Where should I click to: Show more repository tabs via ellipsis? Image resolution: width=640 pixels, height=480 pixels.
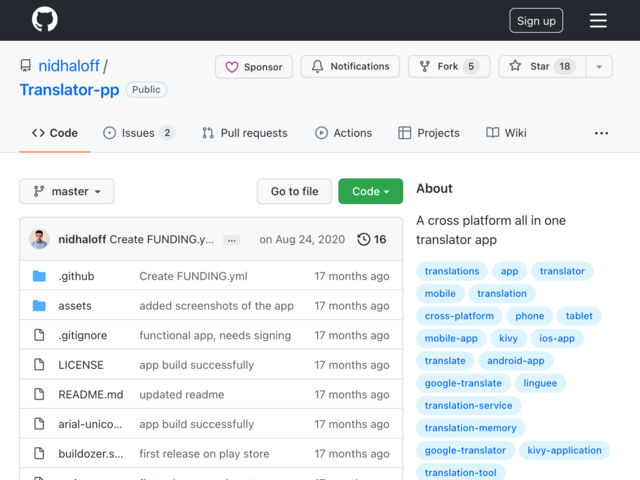point(601,133)
